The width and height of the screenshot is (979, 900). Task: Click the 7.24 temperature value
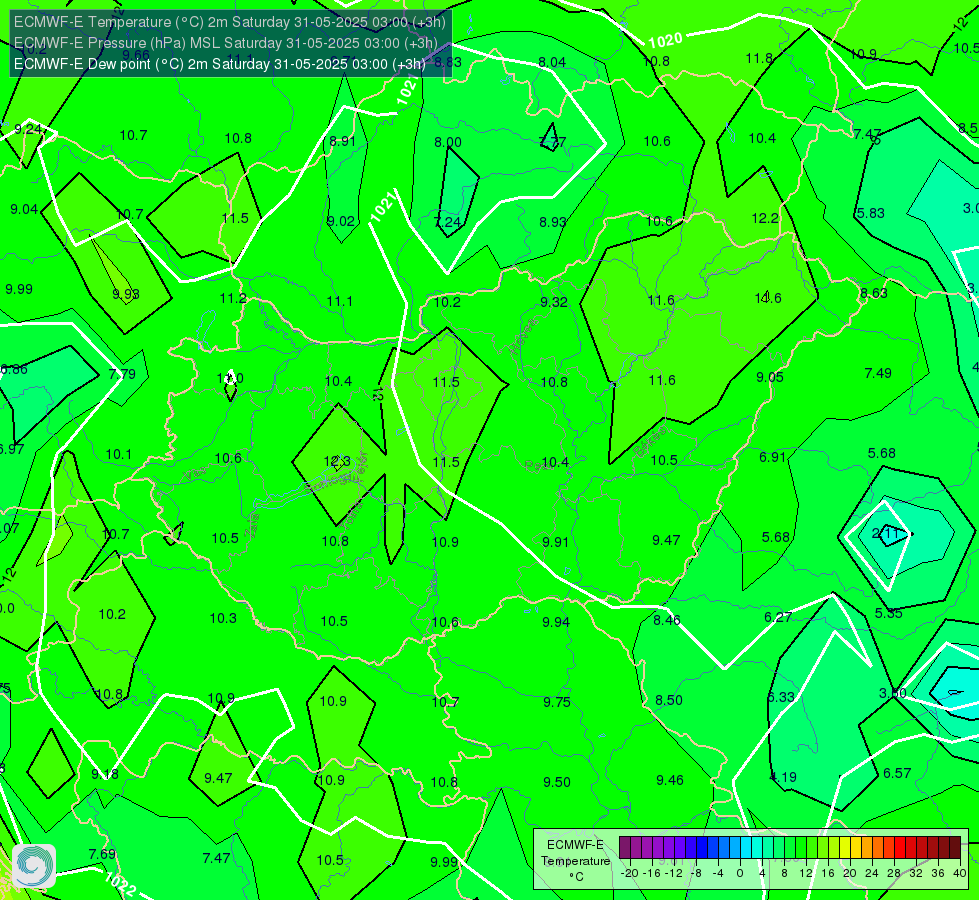point(448,222)
